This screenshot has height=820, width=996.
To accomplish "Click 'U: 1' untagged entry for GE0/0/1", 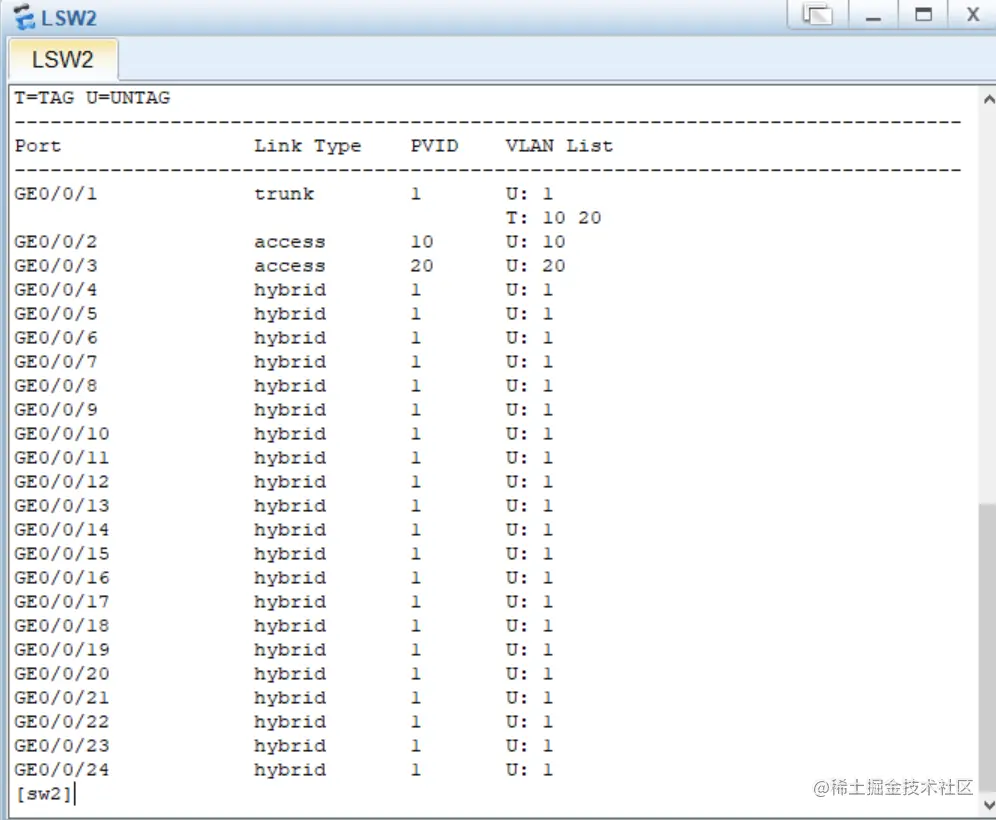I will pyautogui.click(x=530, y=194).
